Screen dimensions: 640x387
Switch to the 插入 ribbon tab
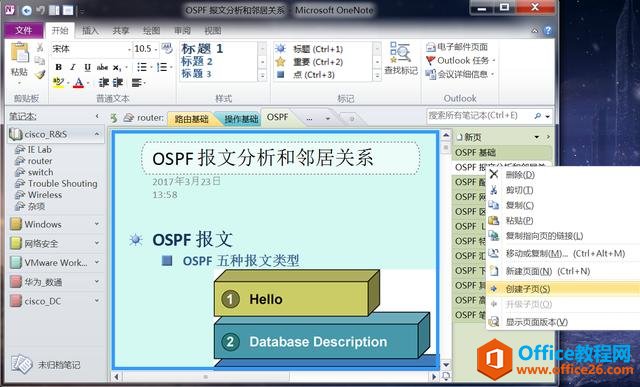point(90,31)
